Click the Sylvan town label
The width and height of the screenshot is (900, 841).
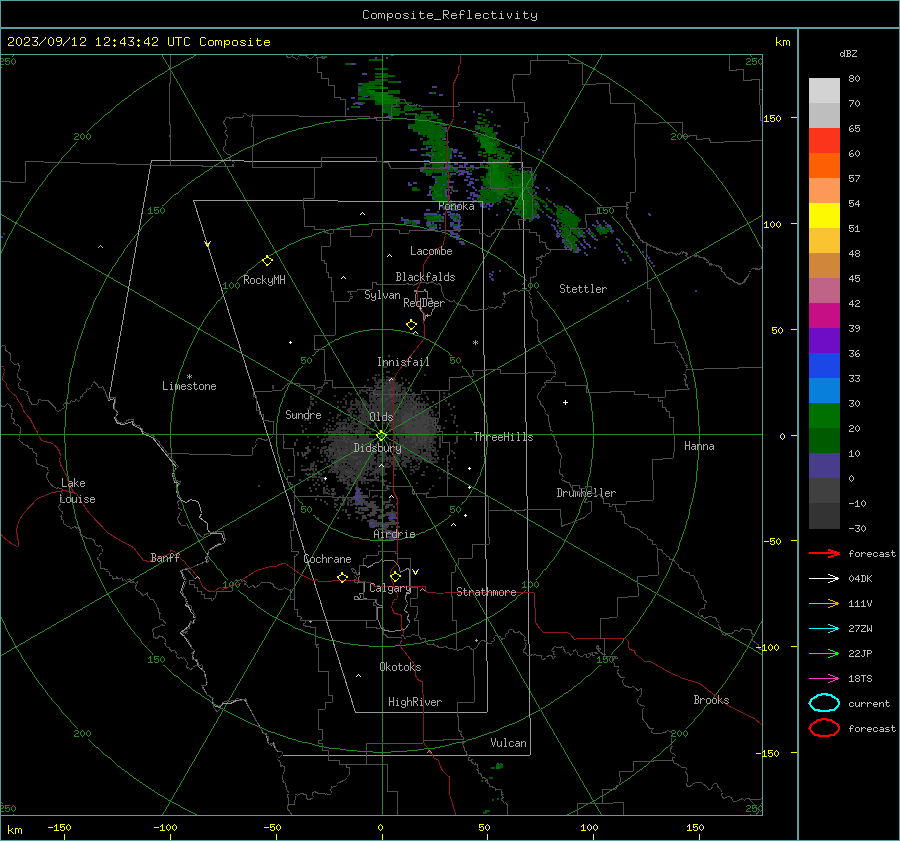(382, 295)
